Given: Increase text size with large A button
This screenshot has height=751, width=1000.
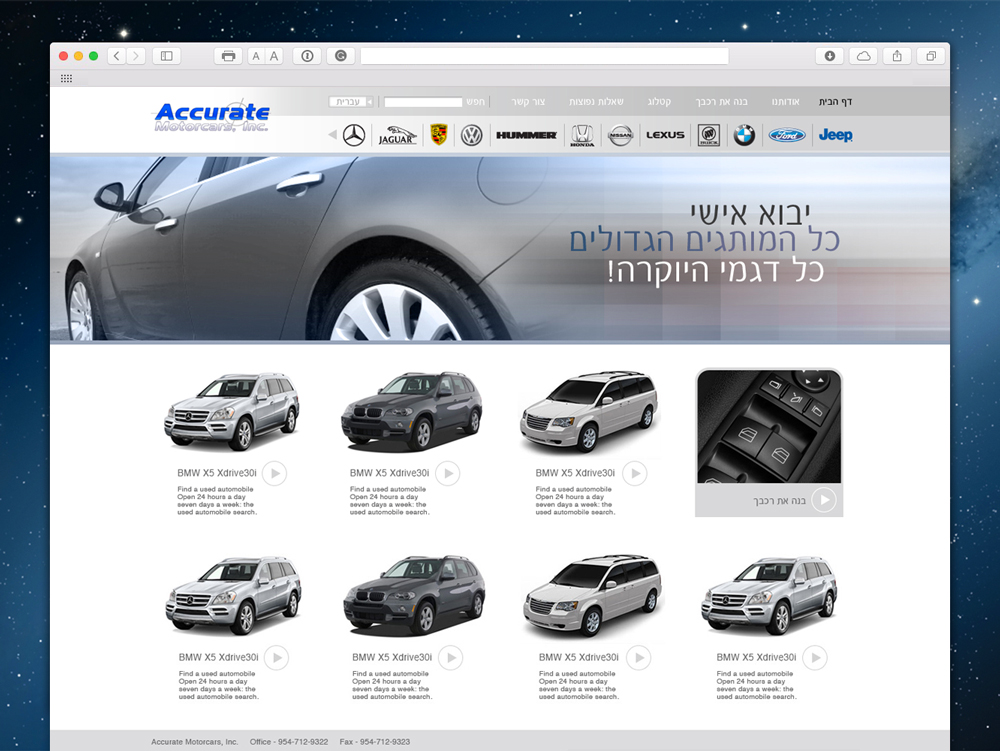Looking at the screenshot, I should click(274, 56).
